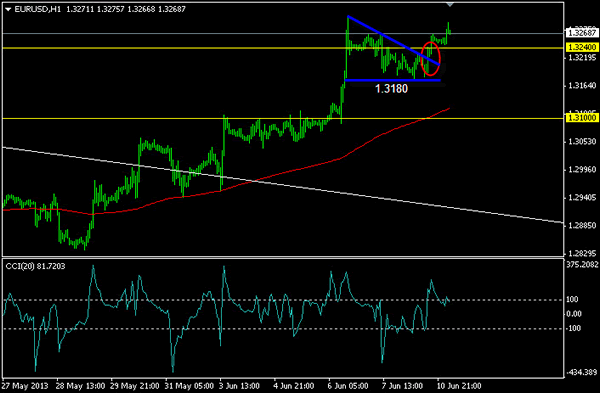The image size is (600, 393).
Task: Click the 27 May 2013 date label
Action: (x=25, y=386)
